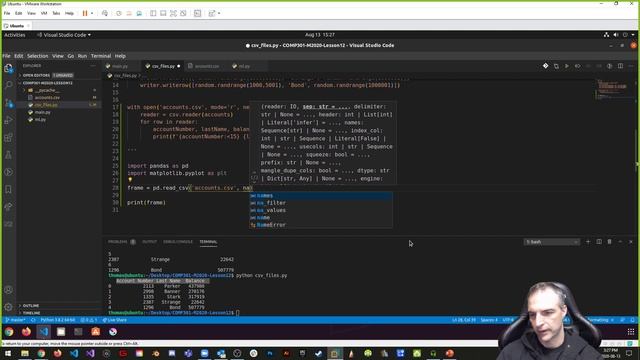
Task: Open the Extensions view
Action: tap(9, 138)
